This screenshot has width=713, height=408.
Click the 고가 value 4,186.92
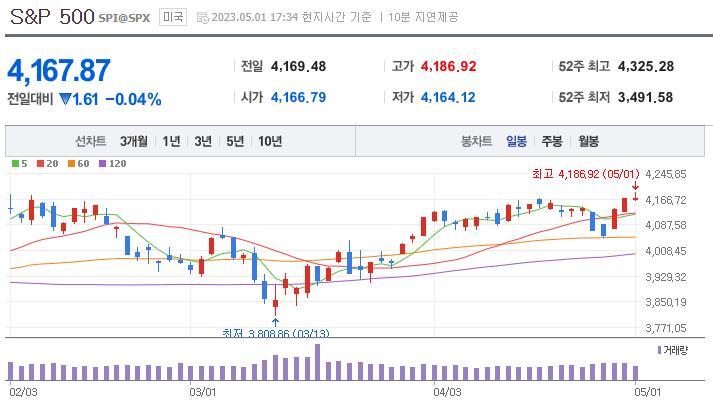point(448,66)
